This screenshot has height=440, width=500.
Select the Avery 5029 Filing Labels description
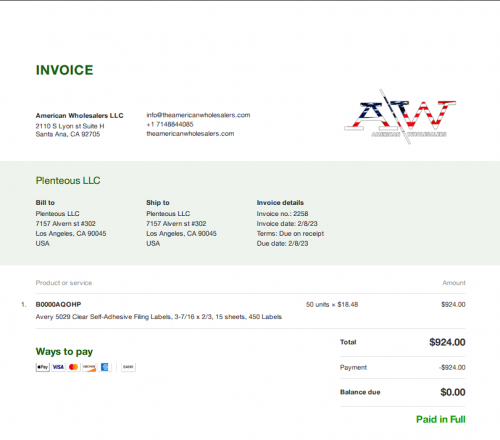pos(159,317)
